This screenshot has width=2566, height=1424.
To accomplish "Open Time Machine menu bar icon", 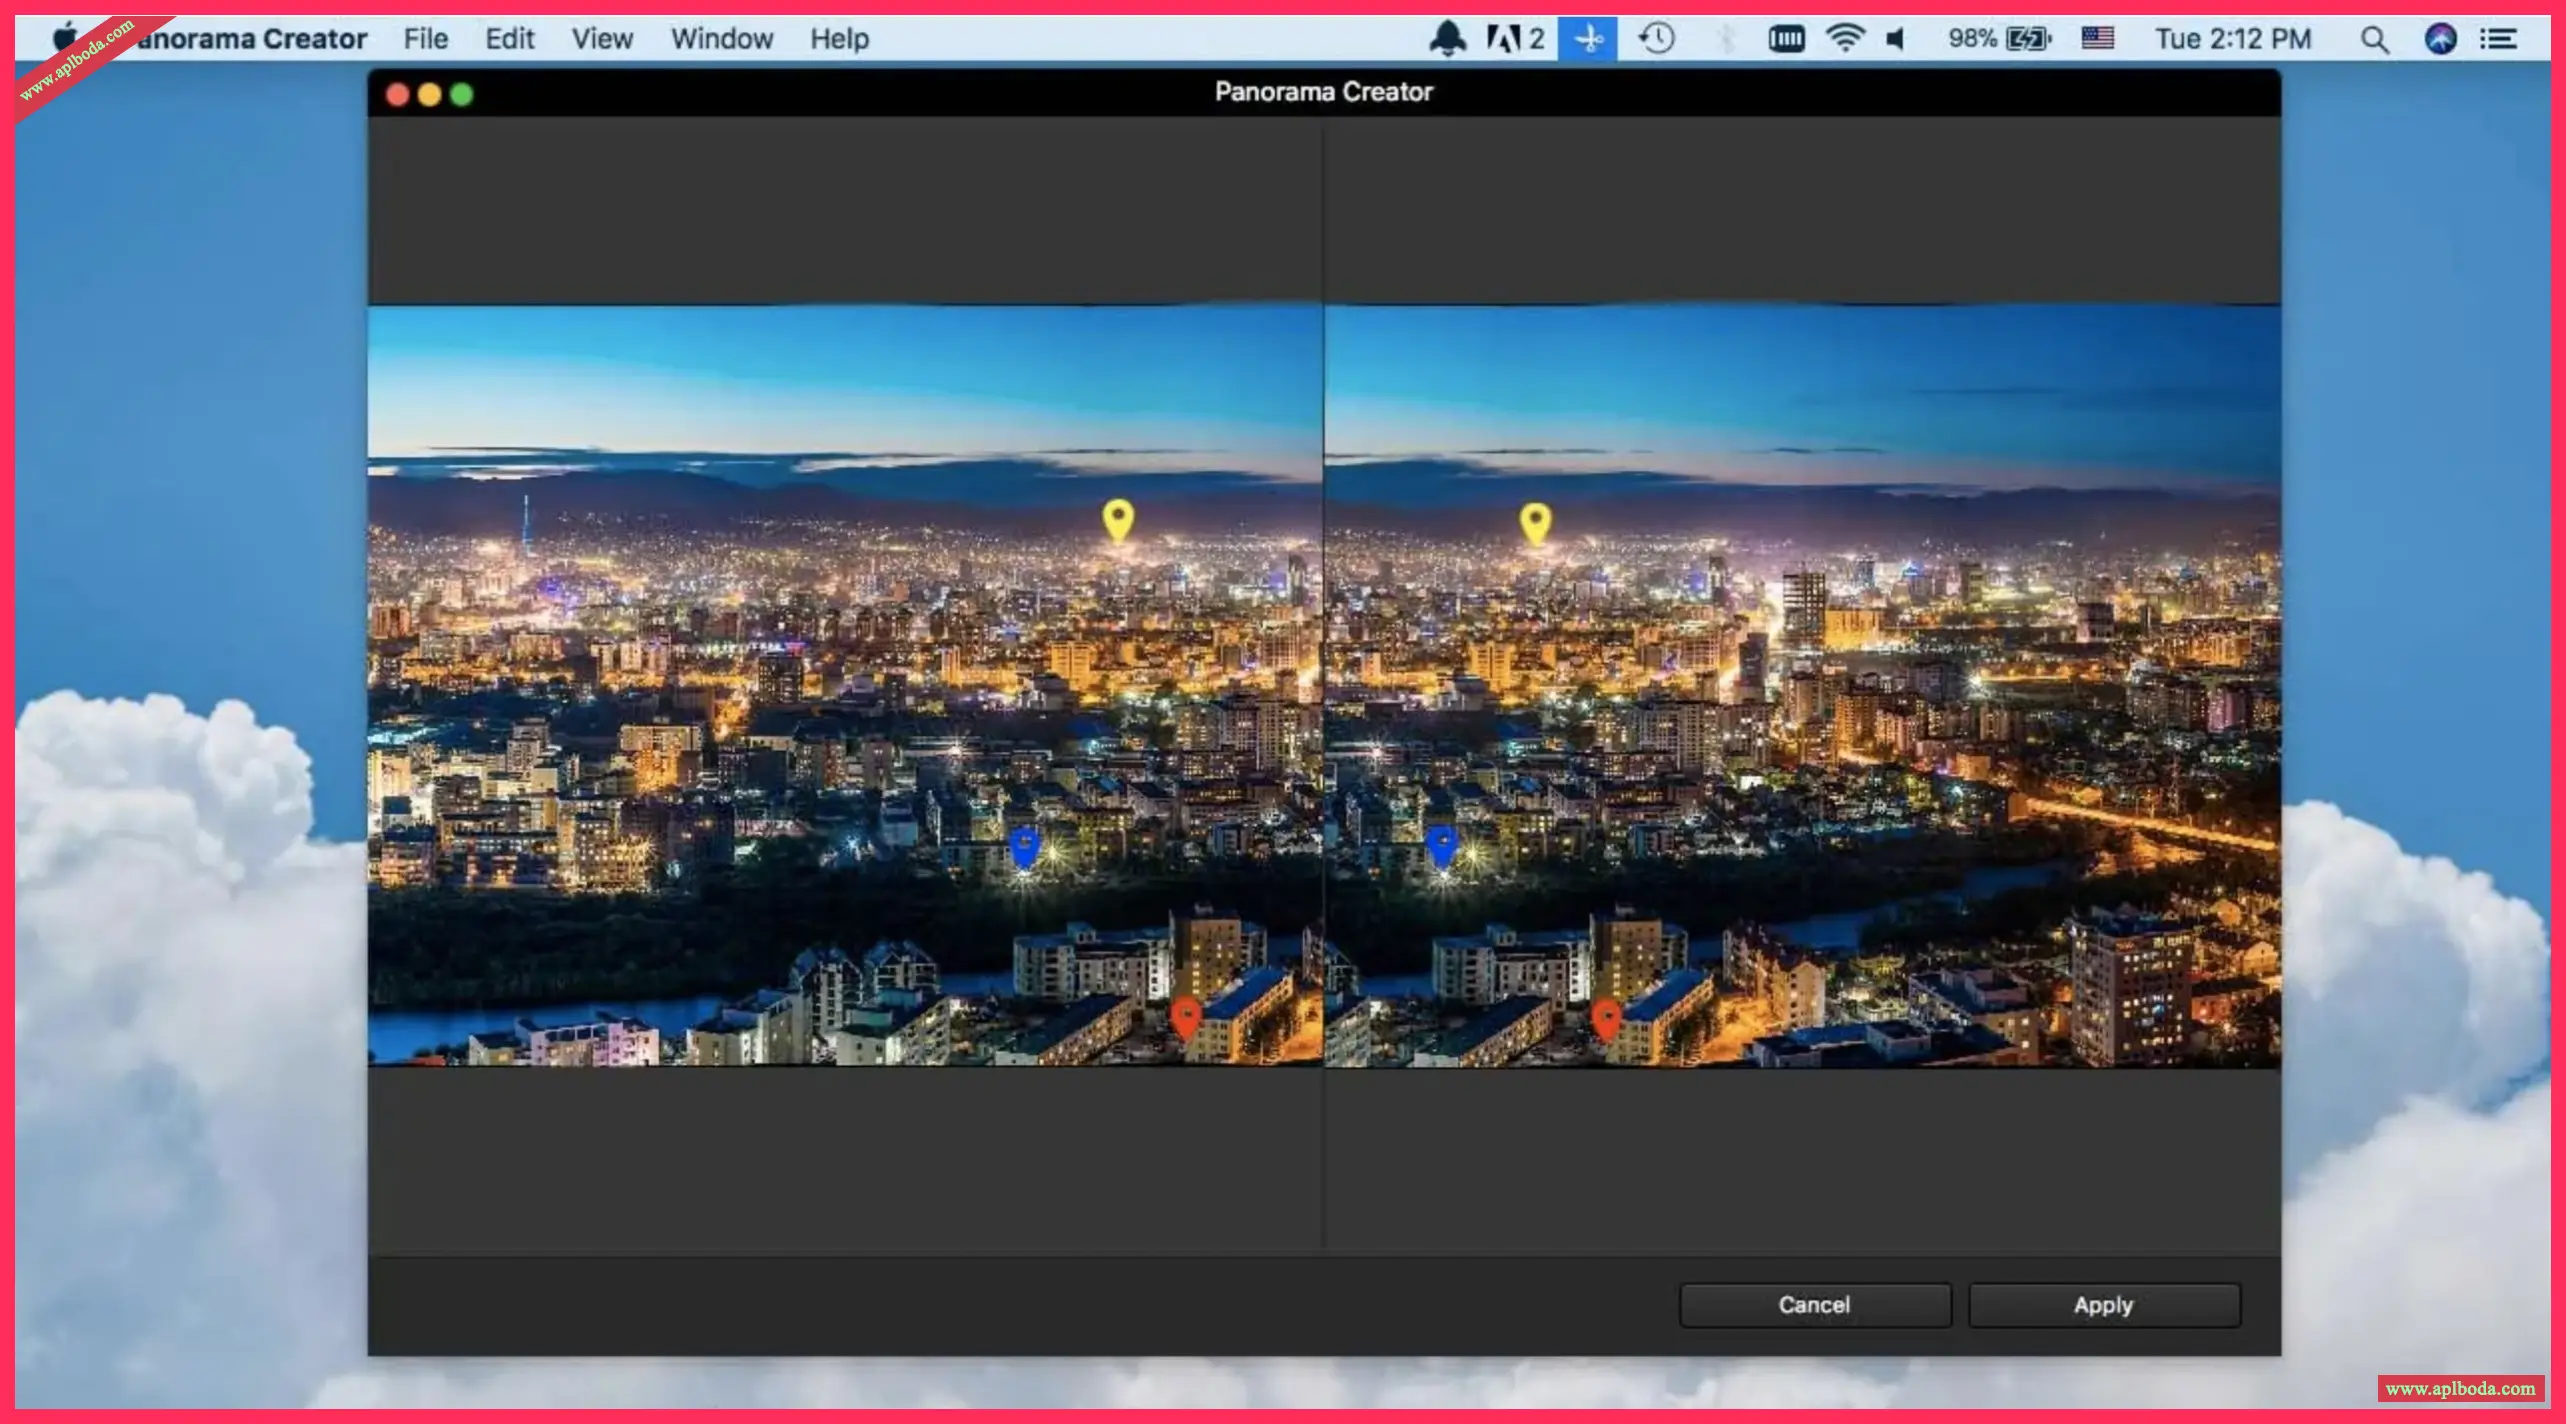I will (1656, 39).
